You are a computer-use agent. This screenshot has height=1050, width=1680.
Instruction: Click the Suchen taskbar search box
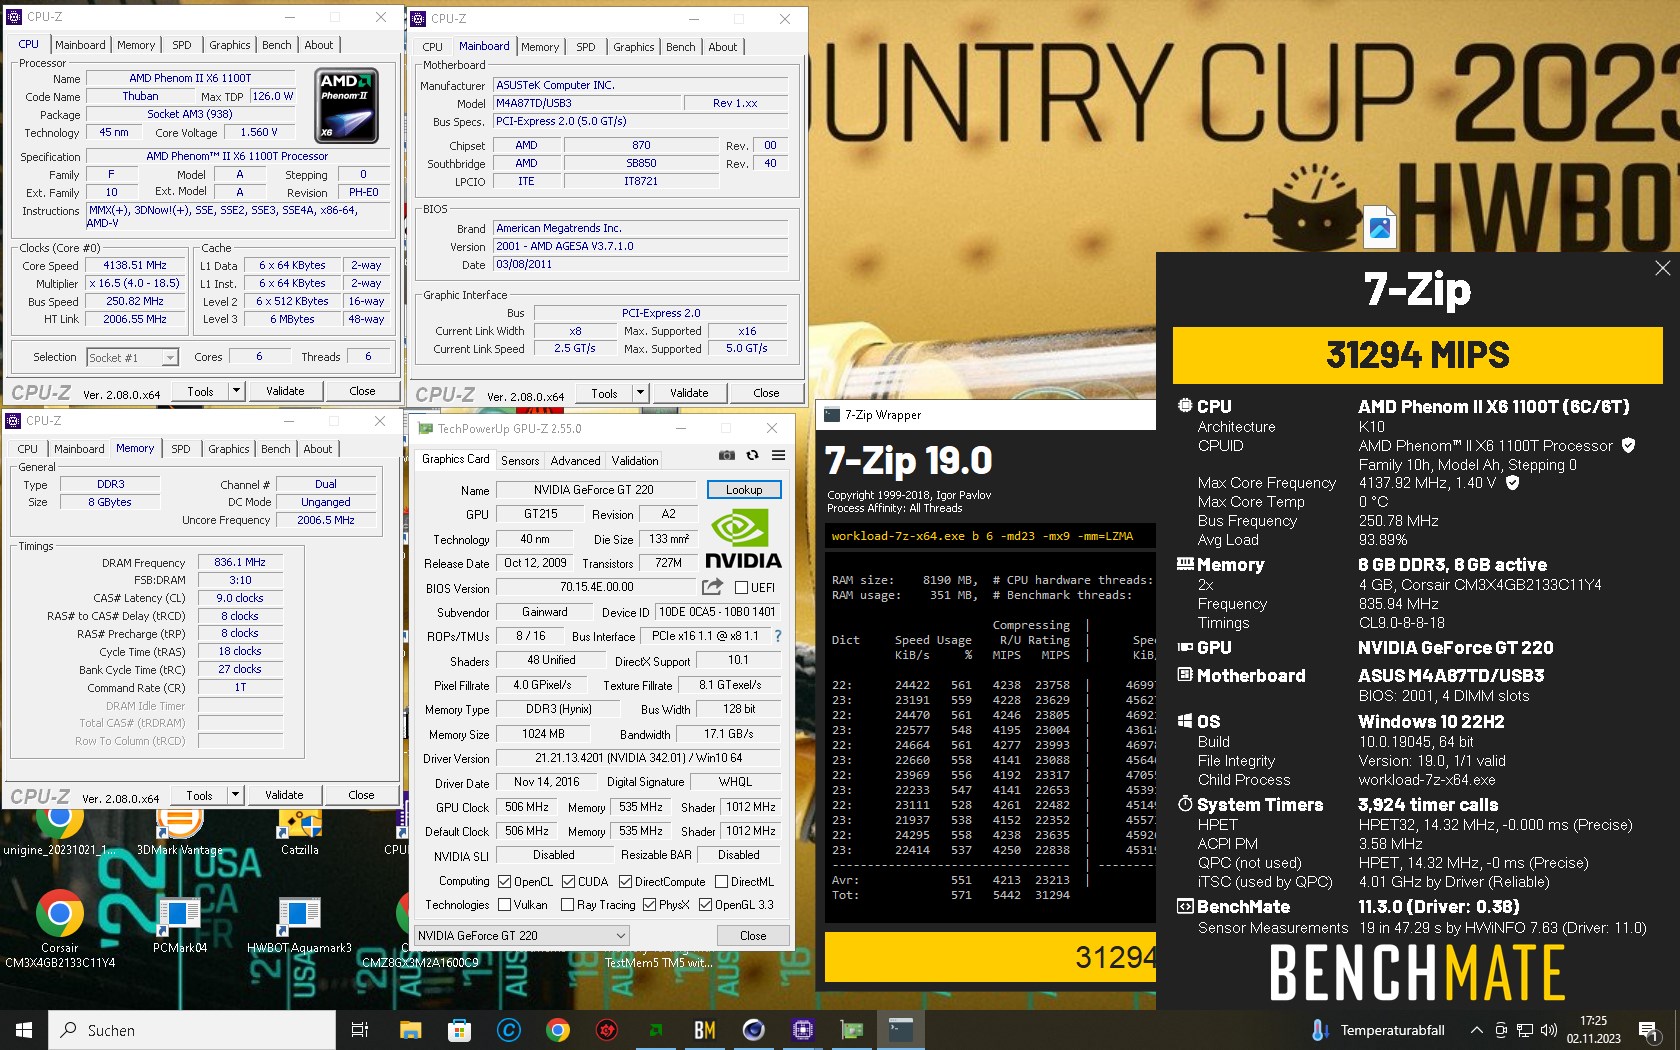(192, 1030)
